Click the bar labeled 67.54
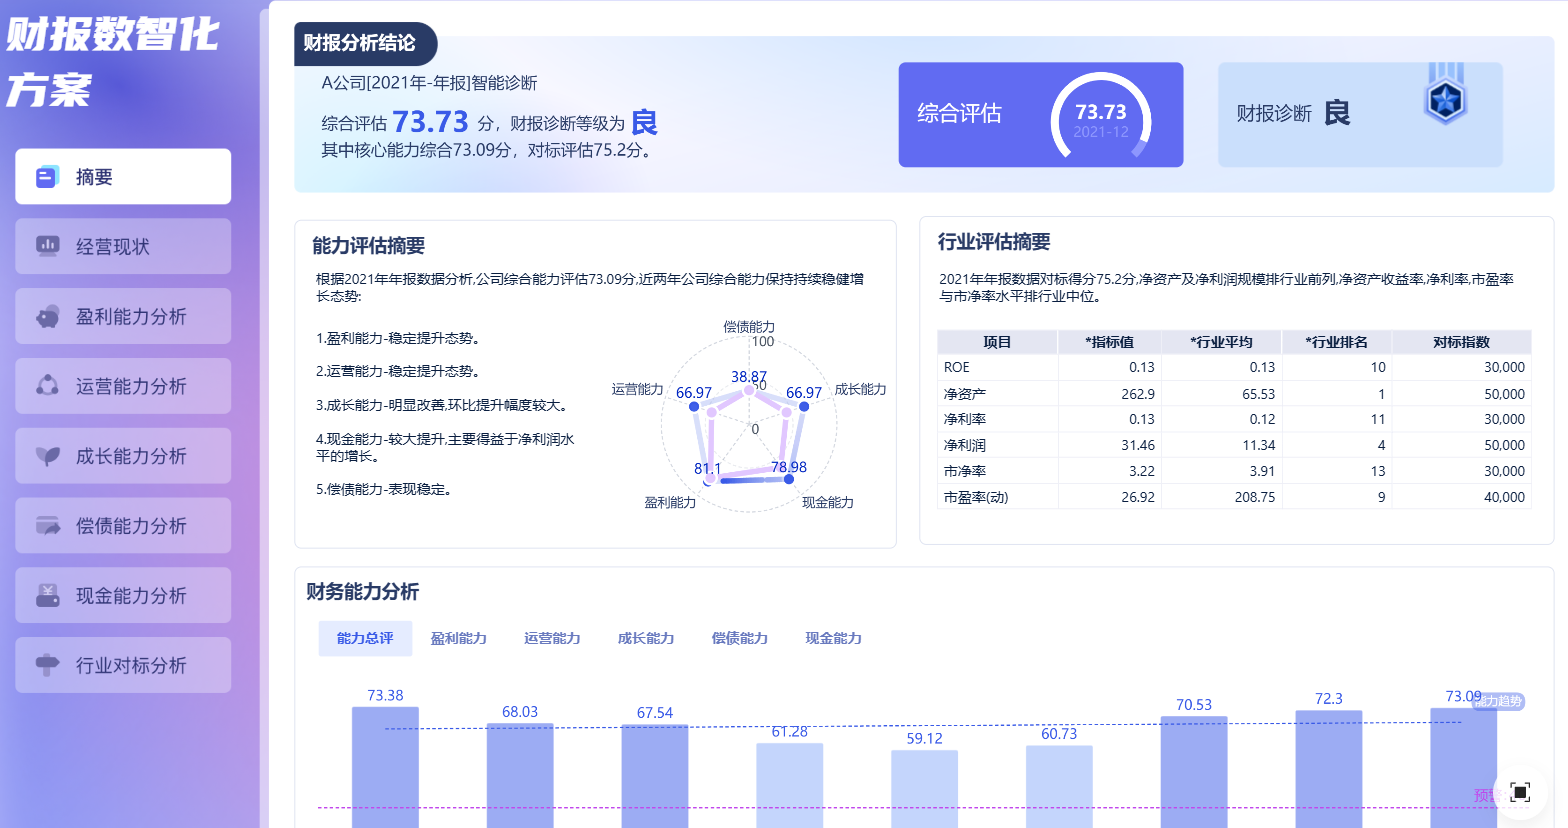 655,776
